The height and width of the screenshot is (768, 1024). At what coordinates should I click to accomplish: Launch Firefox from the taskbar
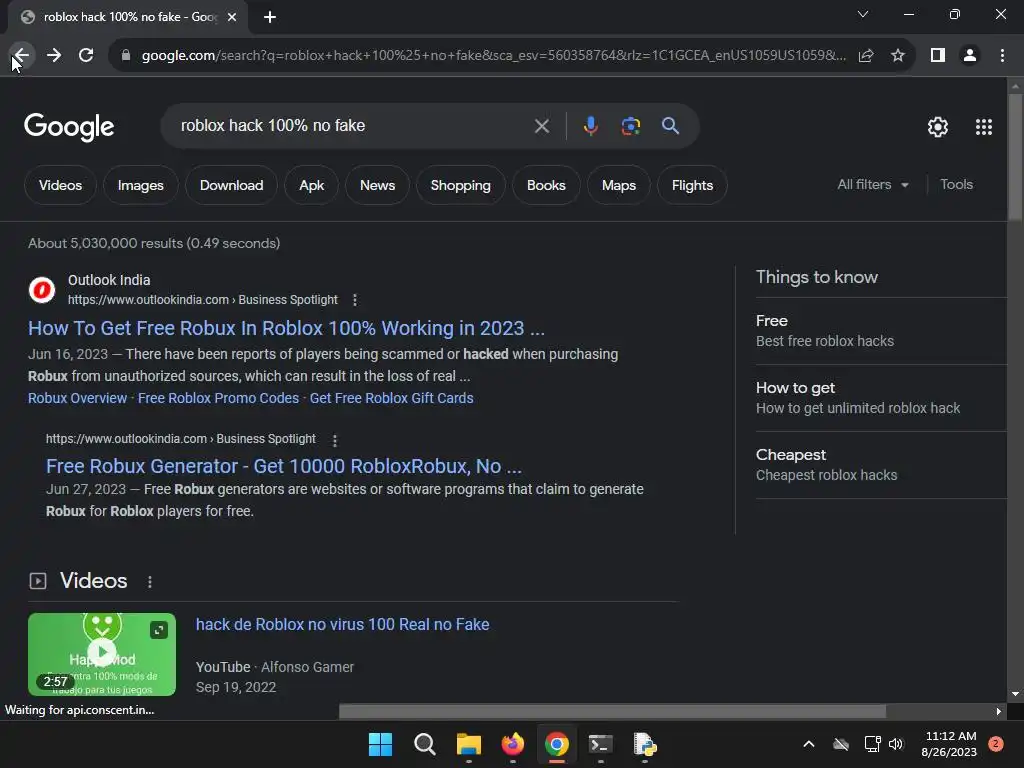coord(513,744)
